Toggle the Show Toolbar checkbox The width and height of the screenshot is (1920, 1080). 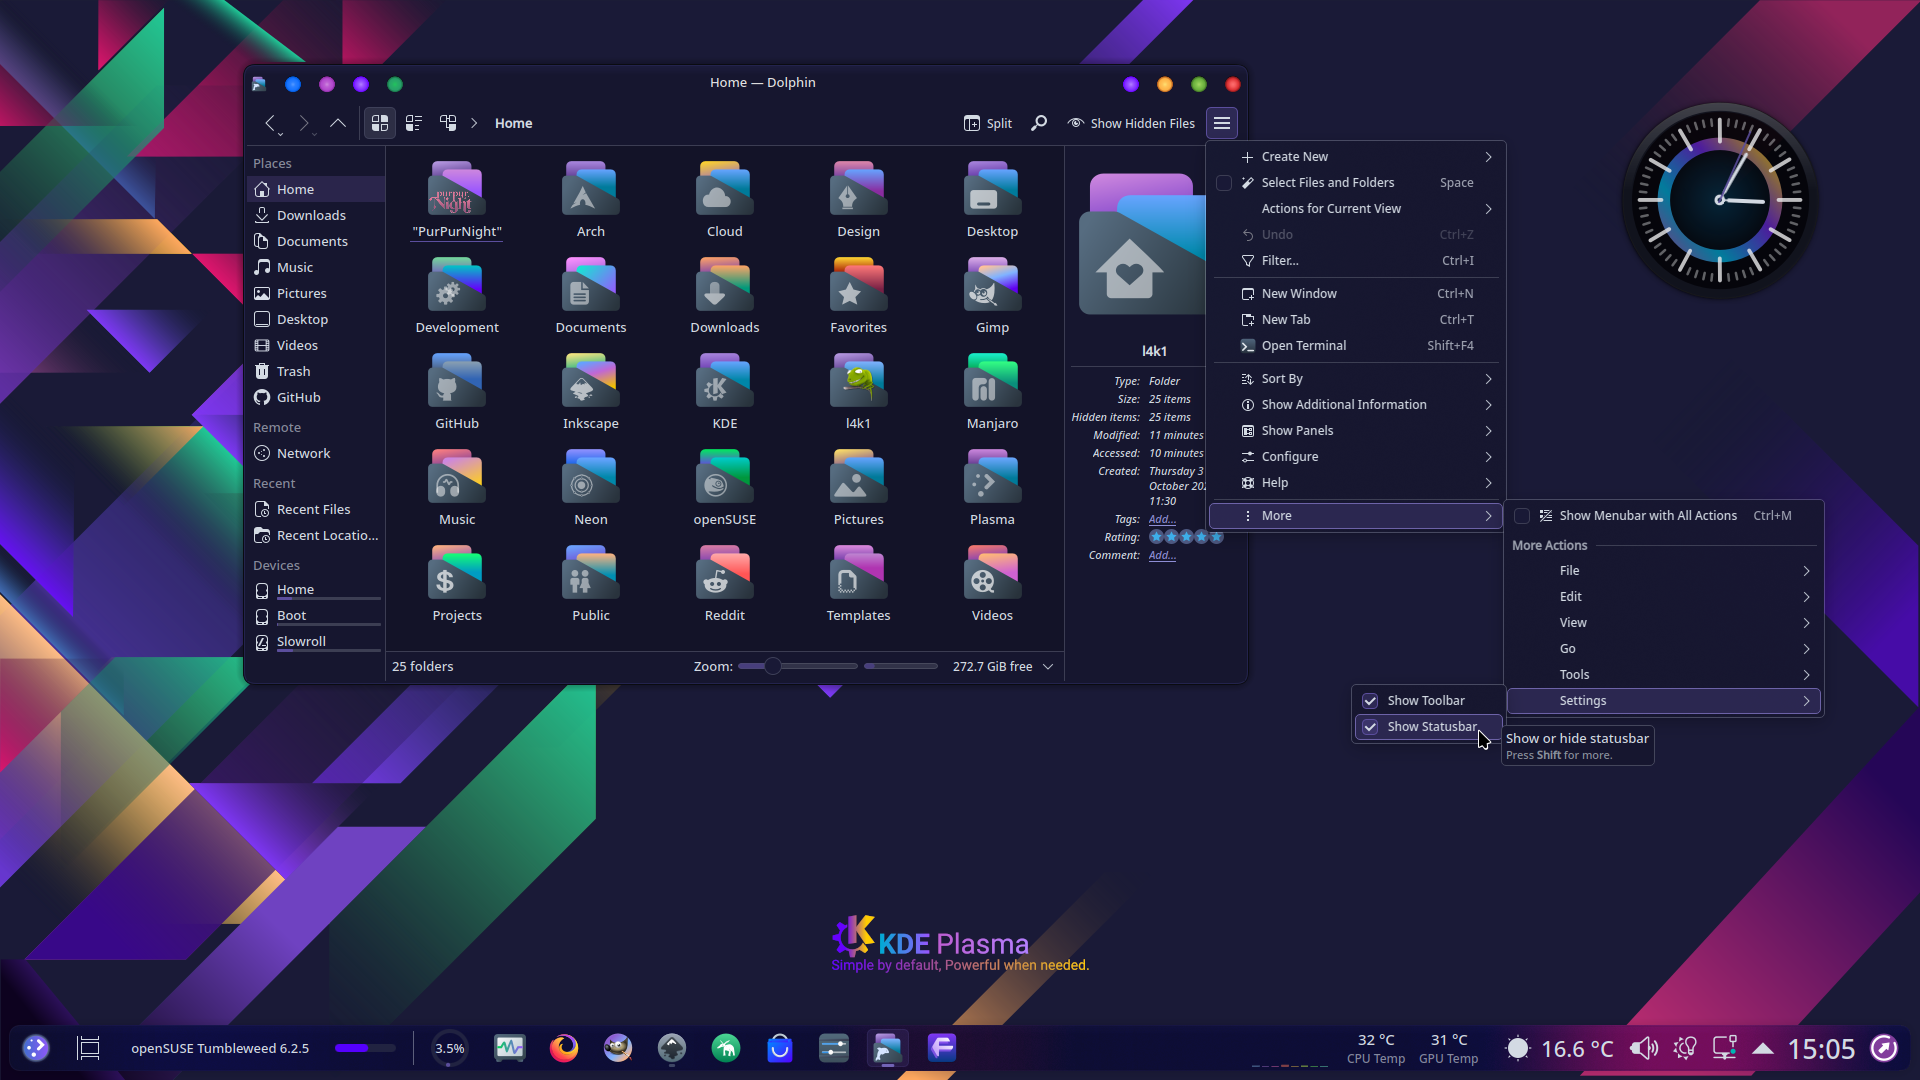(1370, 701)
